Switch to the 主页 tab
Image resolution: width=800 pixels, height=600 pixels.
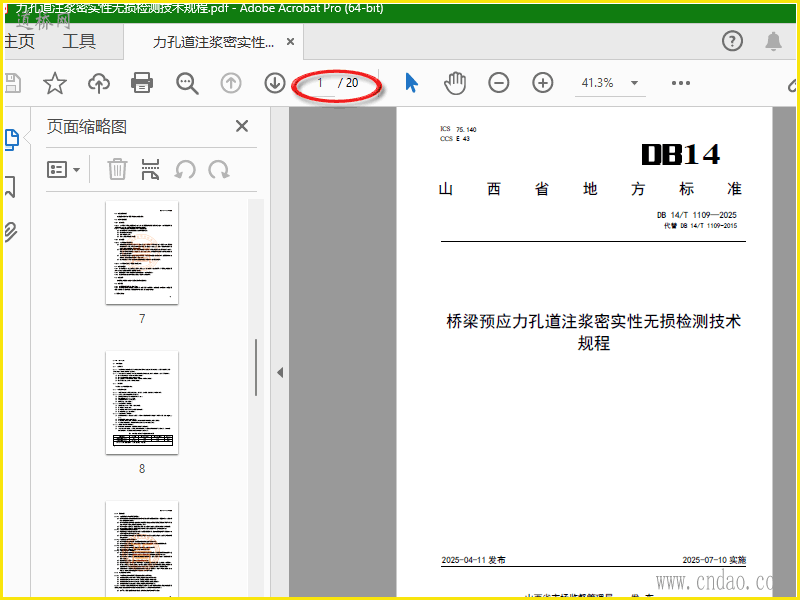tap(19, 41)
